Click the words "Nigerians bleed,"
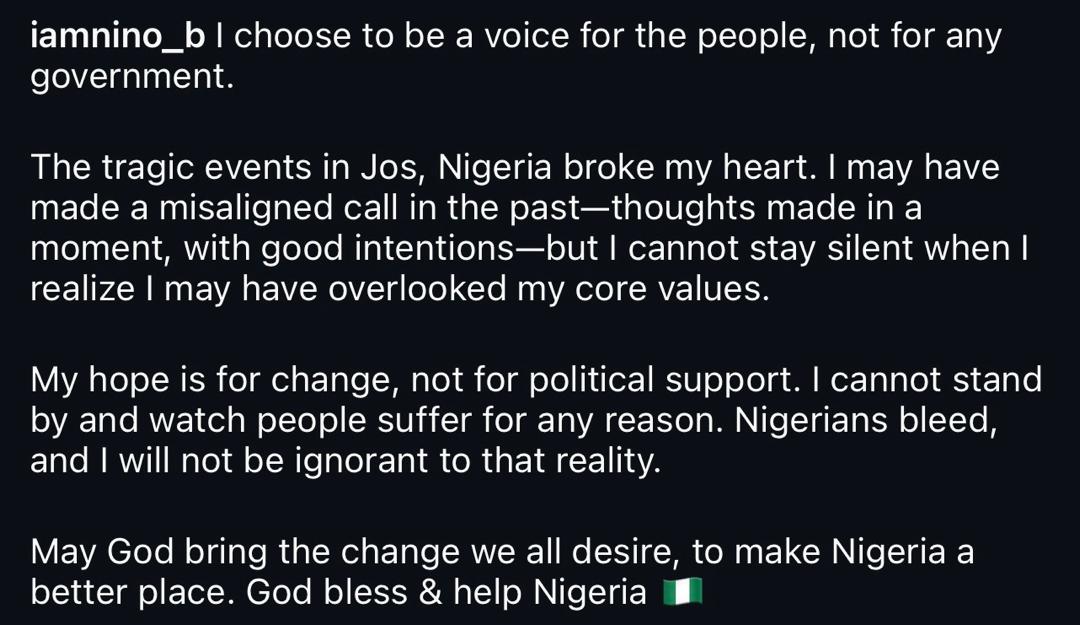This screenshot has height=625, width=1080. click(x=866, y=421)
